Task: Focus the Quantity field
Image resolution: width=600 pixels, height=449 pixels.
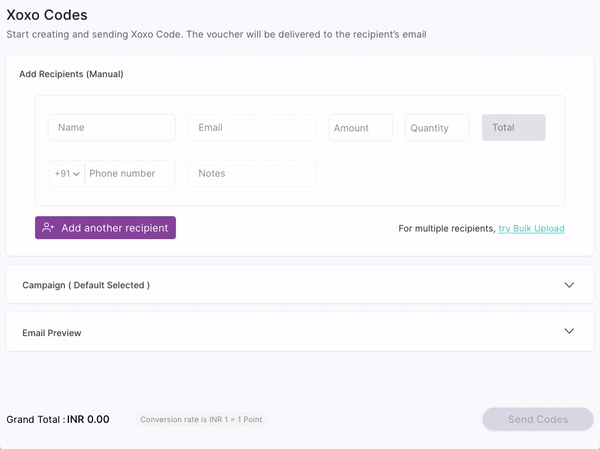Action: click(x=437, y=127)
